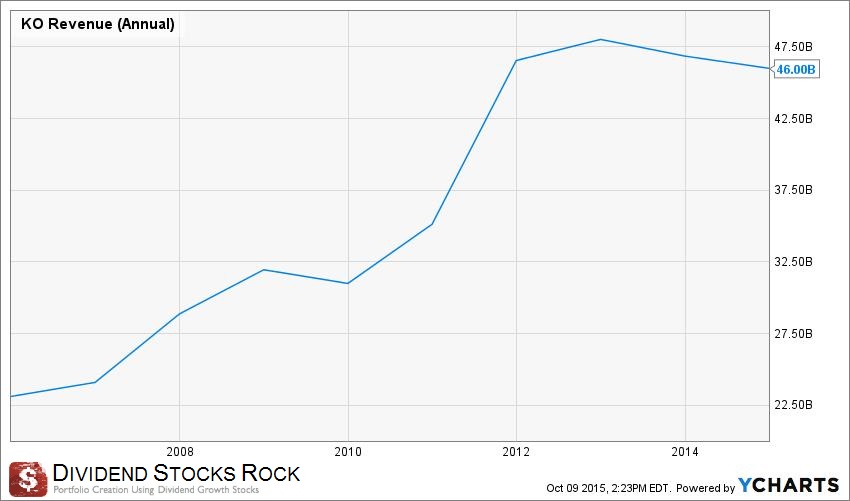Click the 22.50B y-axis label
Image resolution: width=850 pixels, height=501 pixels.
[x=795, y=405]
